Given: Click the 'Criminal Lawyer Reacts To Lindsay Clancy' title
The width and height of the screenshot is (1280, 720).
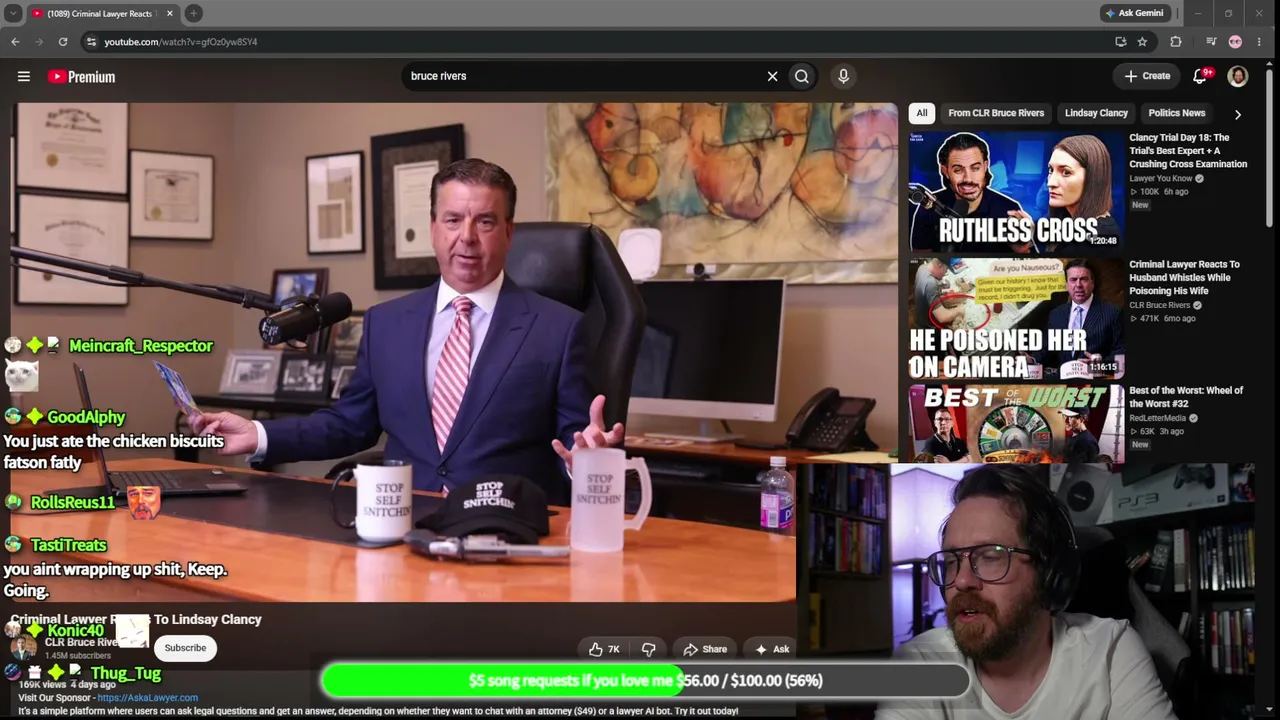Looking at the screenshot, I should [136, 619].
